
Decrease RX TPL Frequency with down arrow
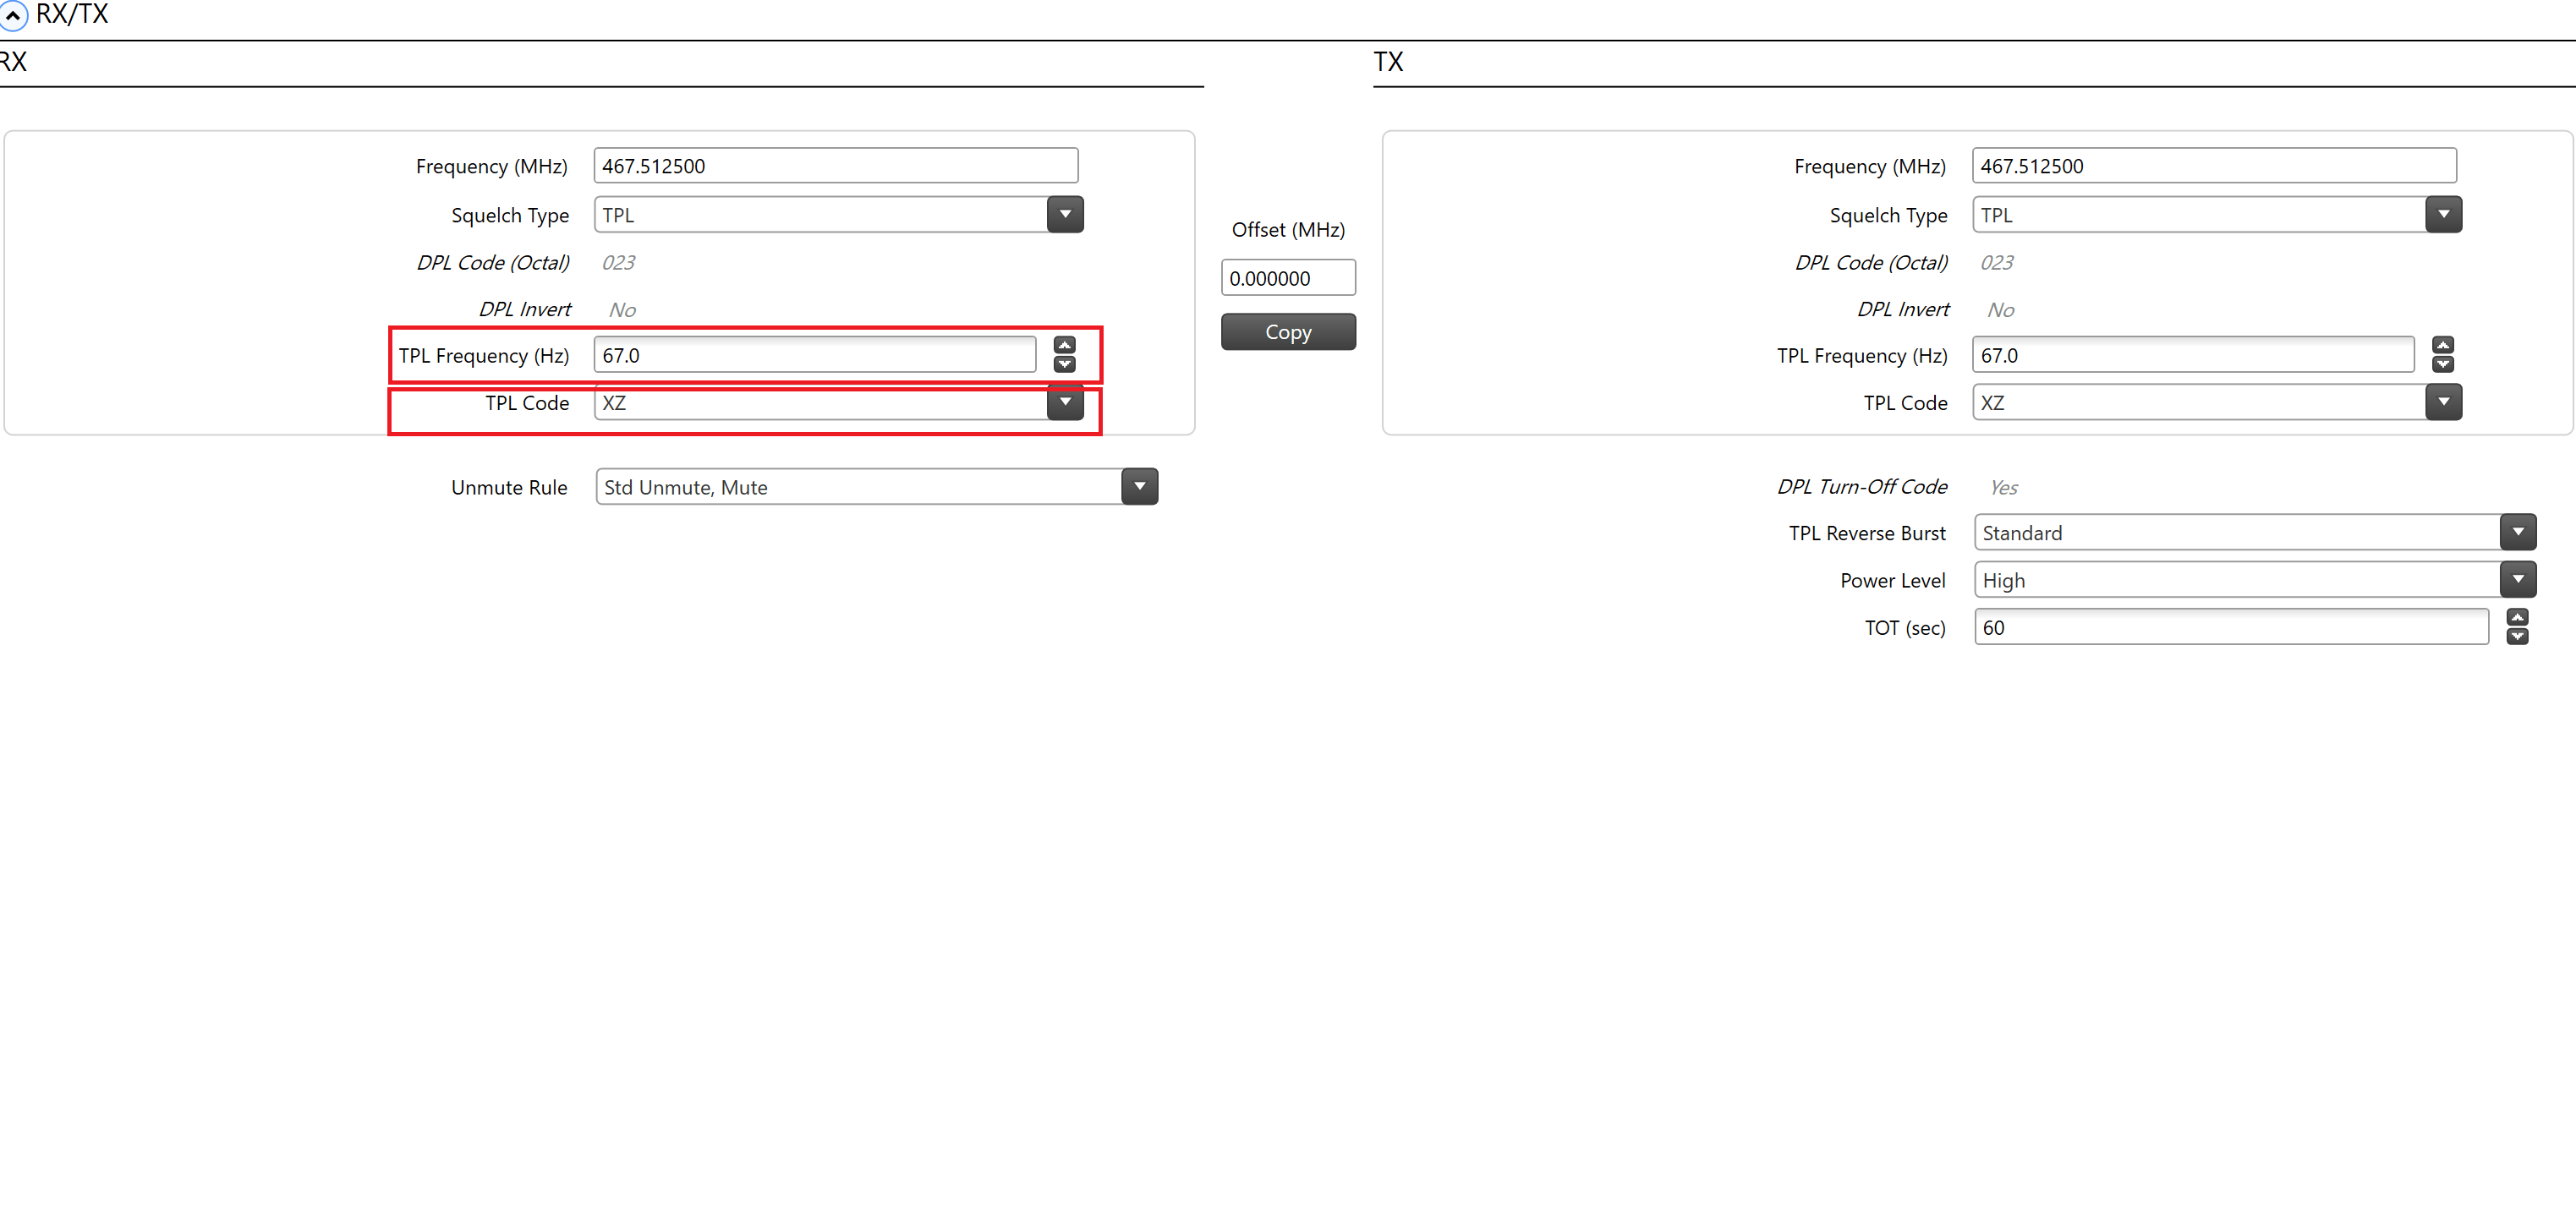click(x=1064, y=364)
